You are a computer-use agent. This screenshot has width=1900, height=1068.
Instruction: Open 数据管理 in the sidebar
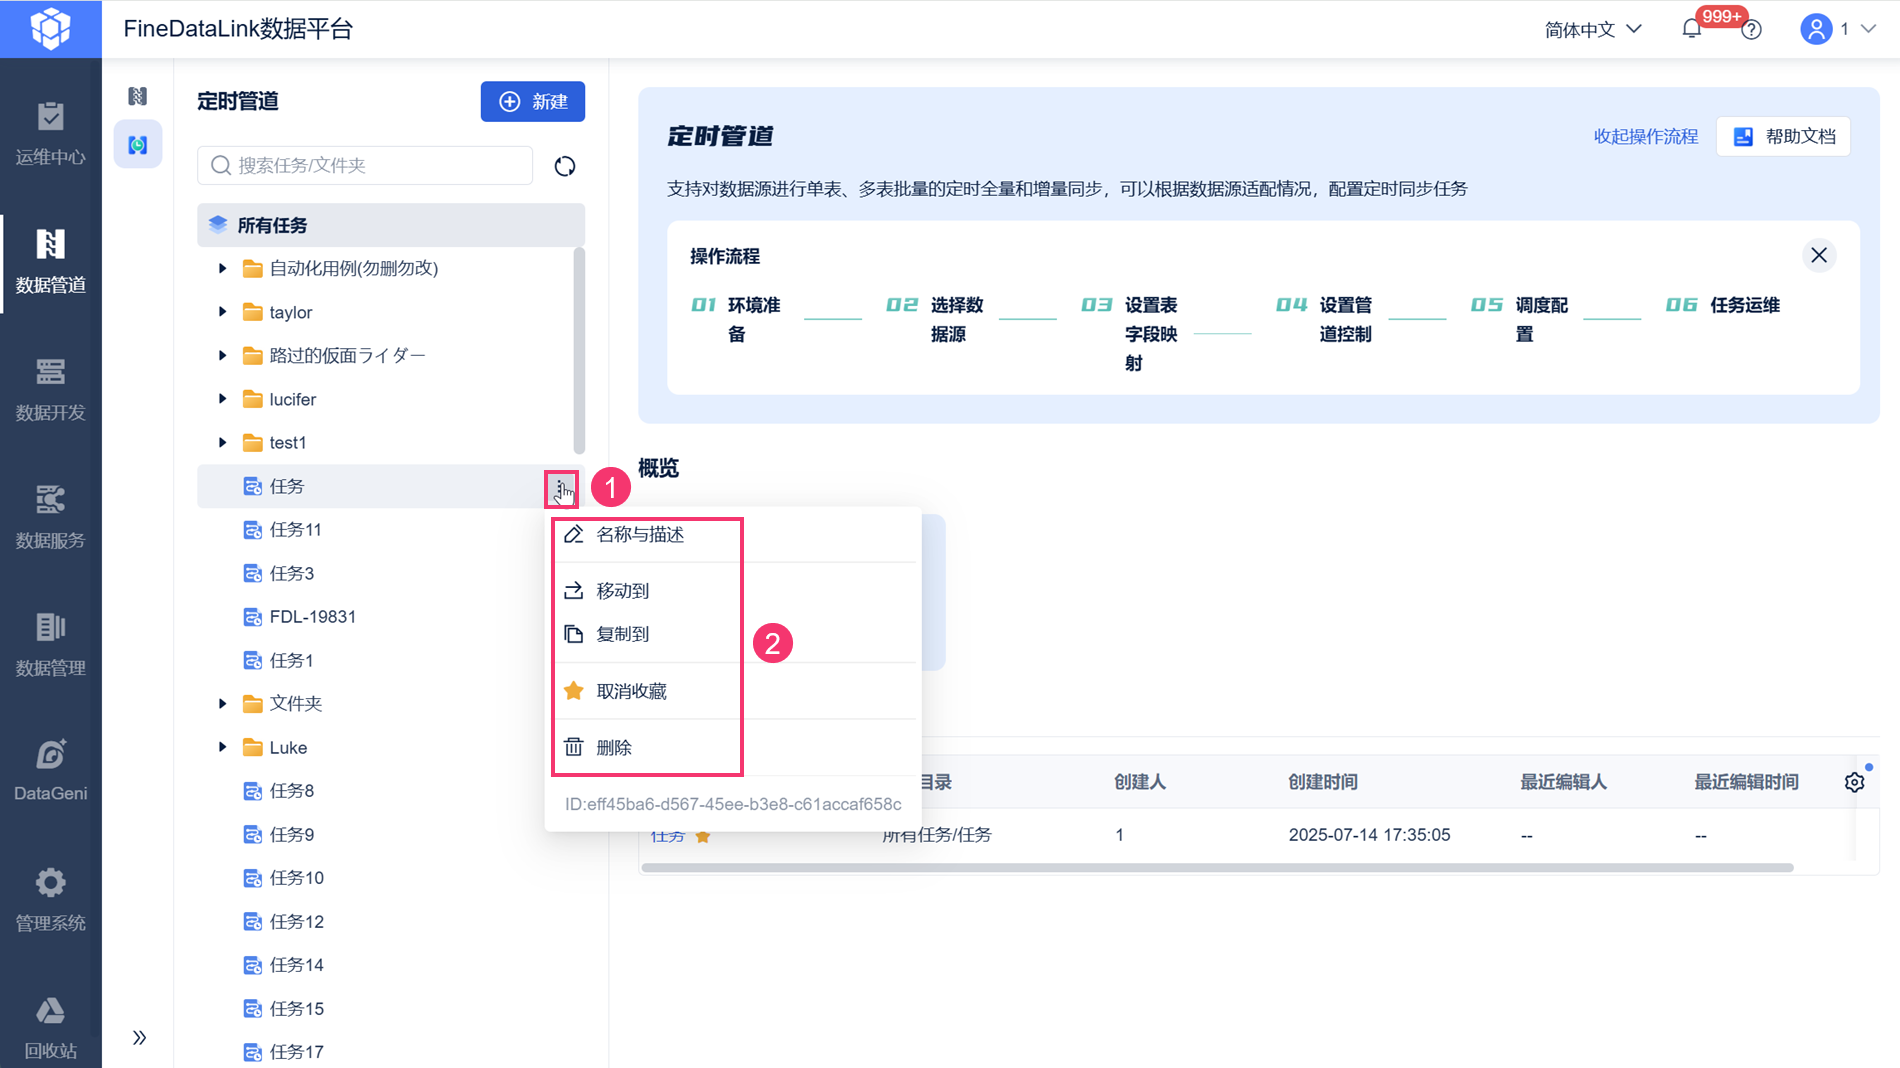(x=51, y=645)
